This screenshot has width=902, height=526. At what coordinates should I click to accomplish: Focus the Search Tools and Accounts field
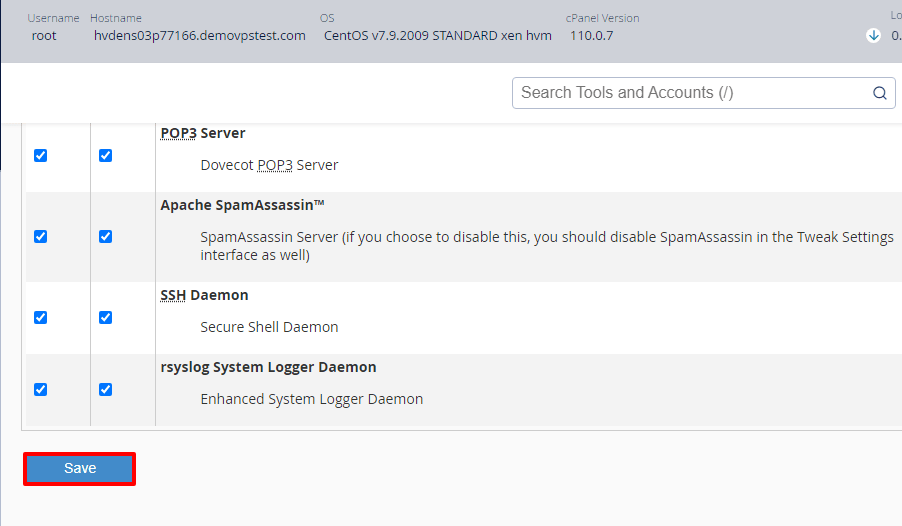[703, 93]
